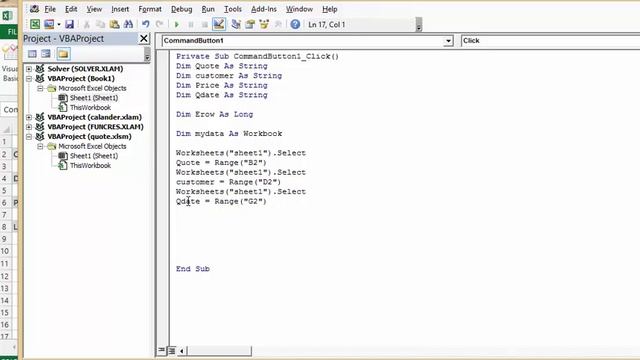This screenshot has height=360, width=640.
Task: Open the Help menu
Action: click(330, 9)
